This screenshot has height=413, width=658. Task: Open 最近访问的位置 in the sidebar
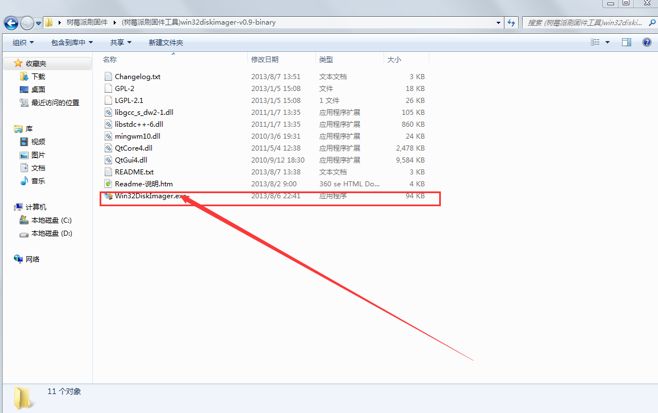pyautogui.click(x=55, y=102)
